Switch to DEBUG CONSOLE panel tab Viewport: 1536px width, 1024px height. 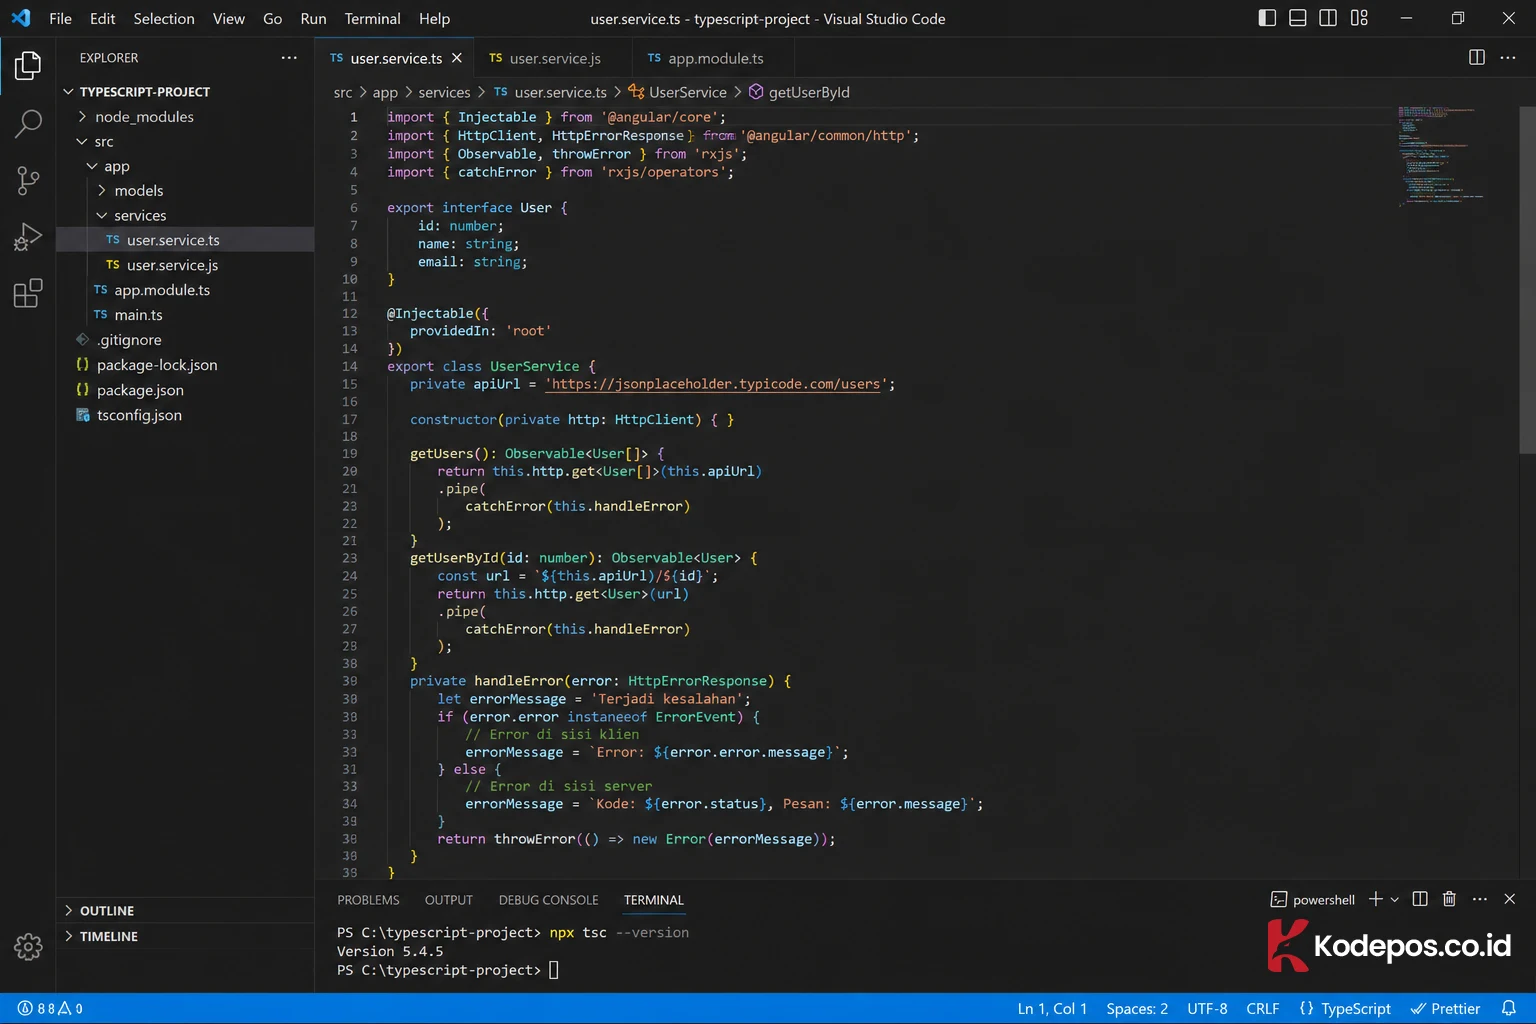coord(548,900)
